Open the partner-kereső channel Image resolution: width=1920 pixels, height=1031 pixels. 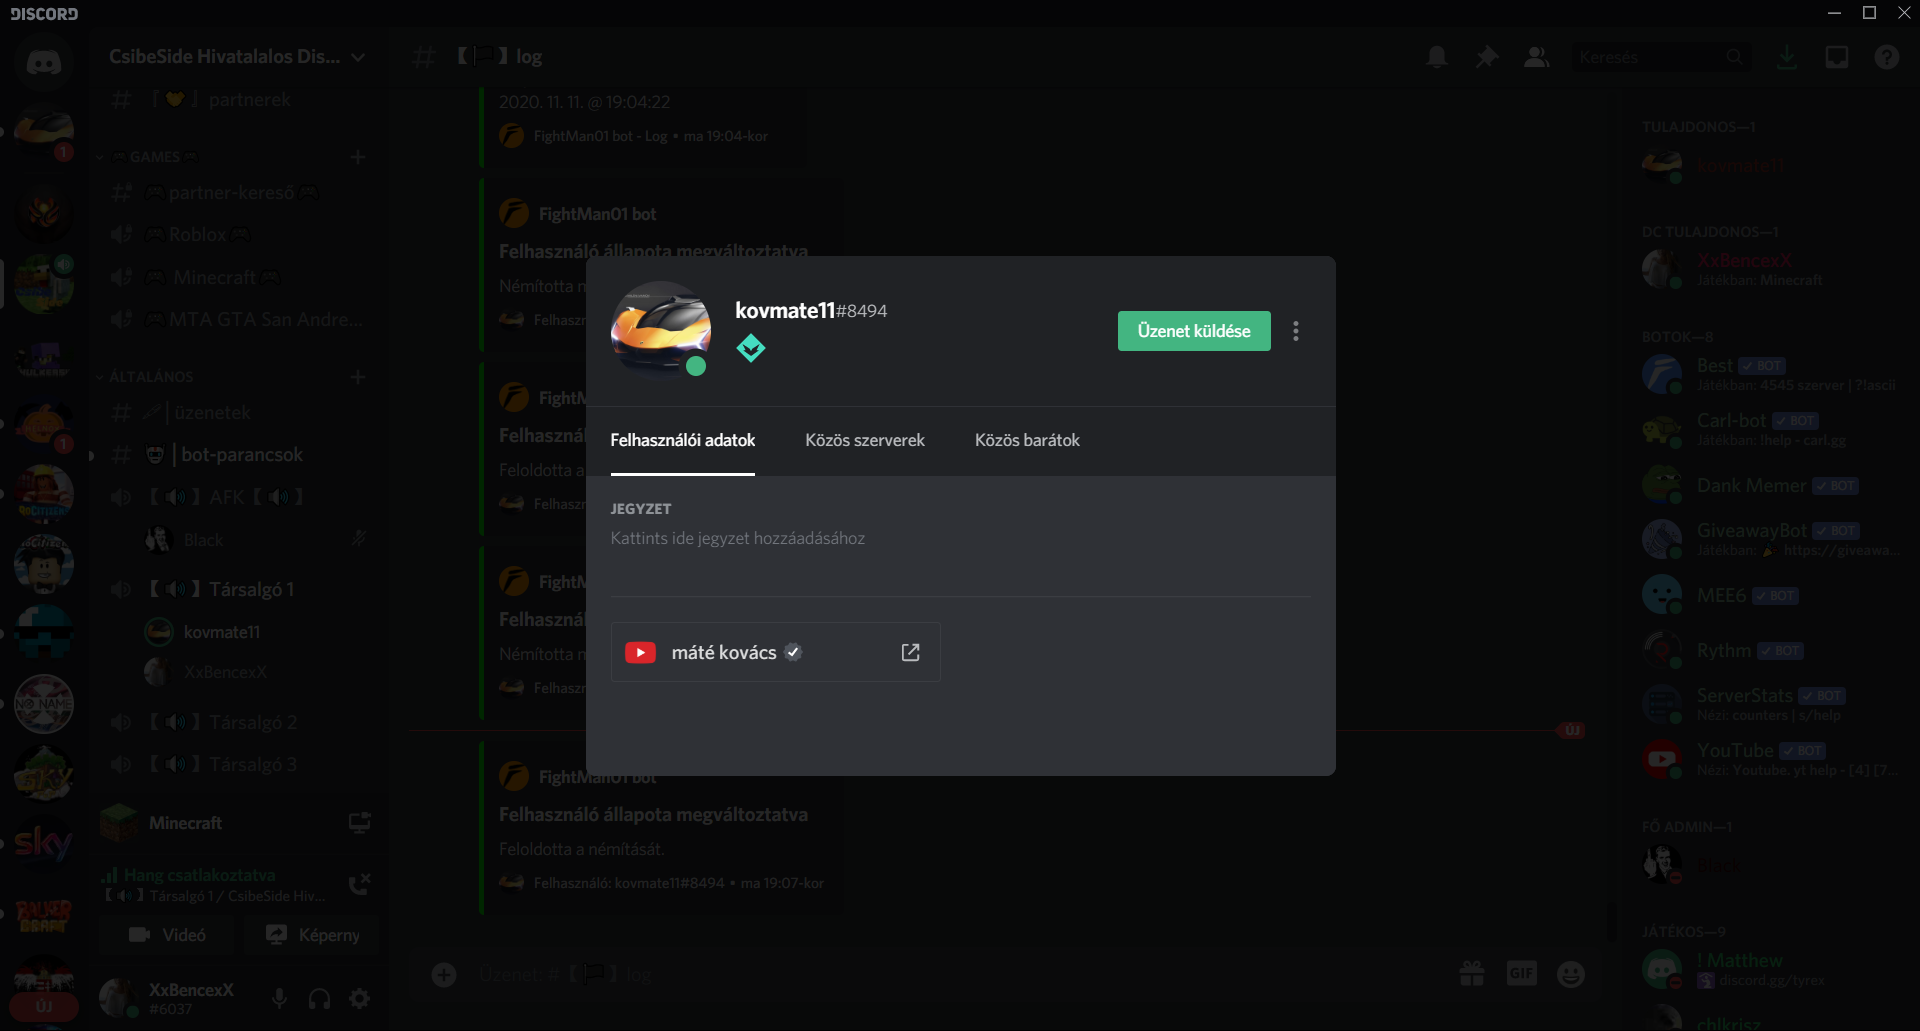tap(240, 192)
